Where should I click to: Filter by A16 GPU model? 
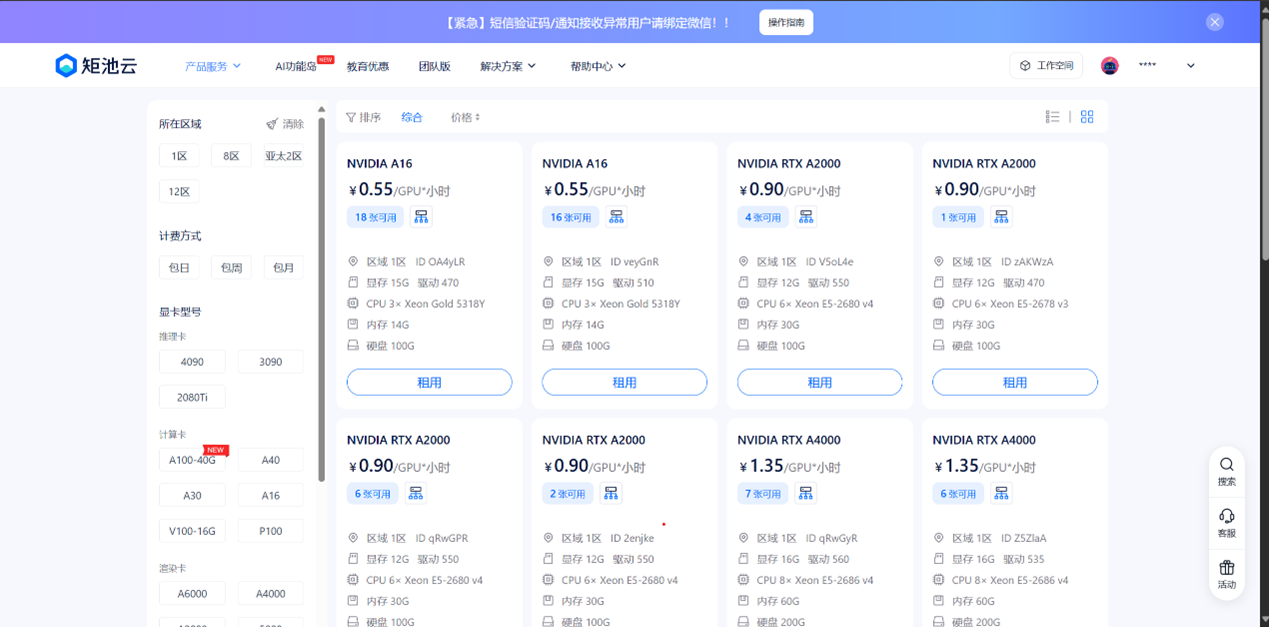click(x=271, y=496)
